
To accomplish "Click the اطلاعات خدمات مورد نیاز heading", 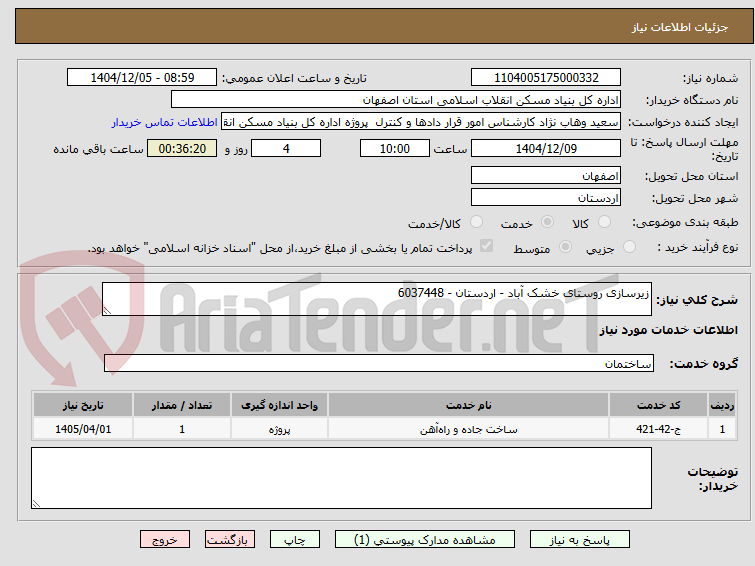I will (668, 330).
